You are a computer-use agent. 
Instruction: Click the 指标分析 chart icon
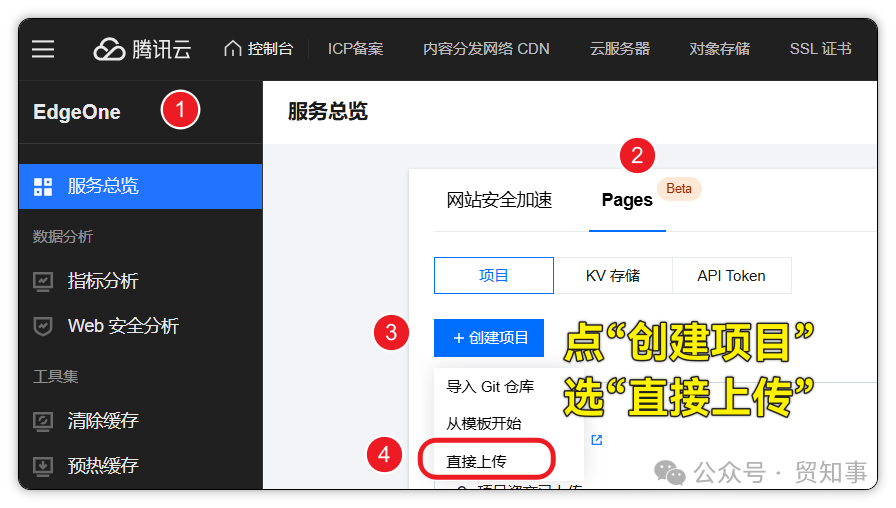43,281
